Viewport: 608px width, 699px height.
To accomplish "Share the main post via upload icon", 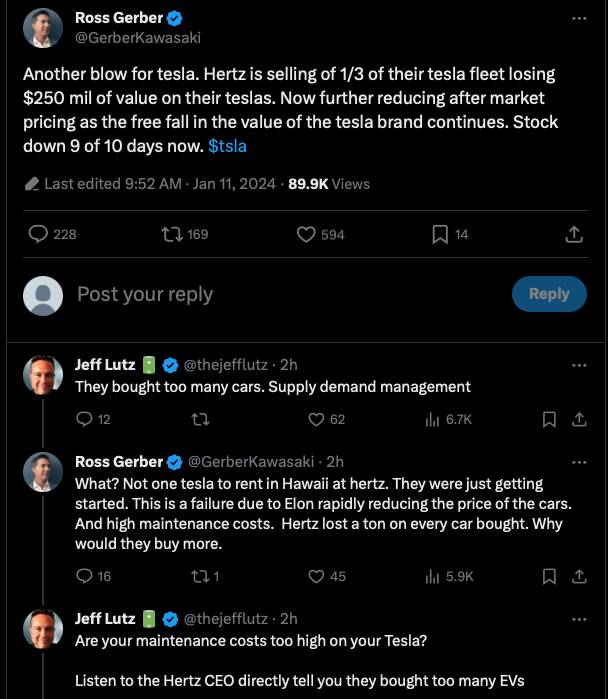I will pos(574,234).
